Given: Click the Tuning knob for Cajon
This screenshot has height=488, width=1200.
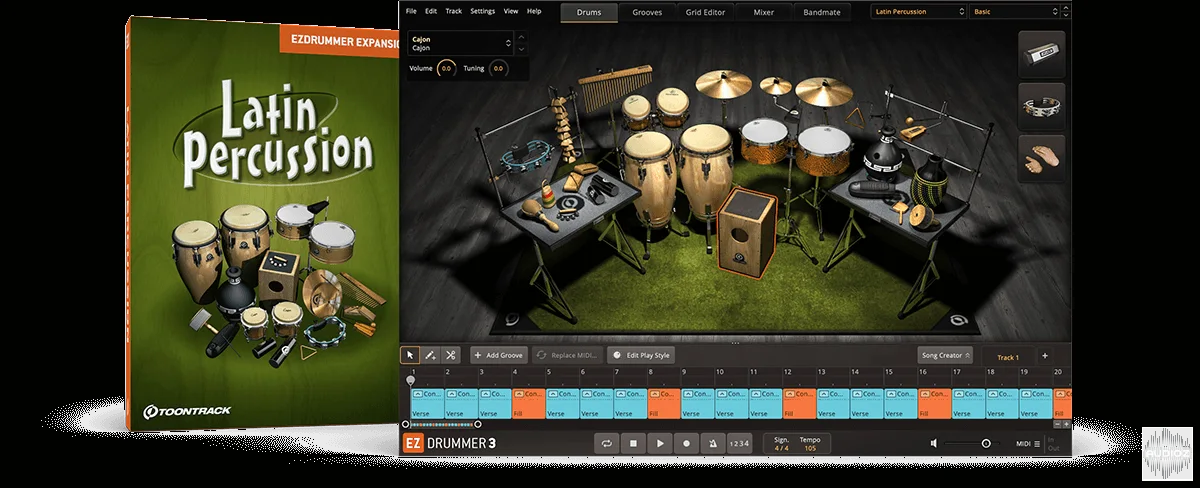Looking at the screenshot, I should (x=498, y=69).
